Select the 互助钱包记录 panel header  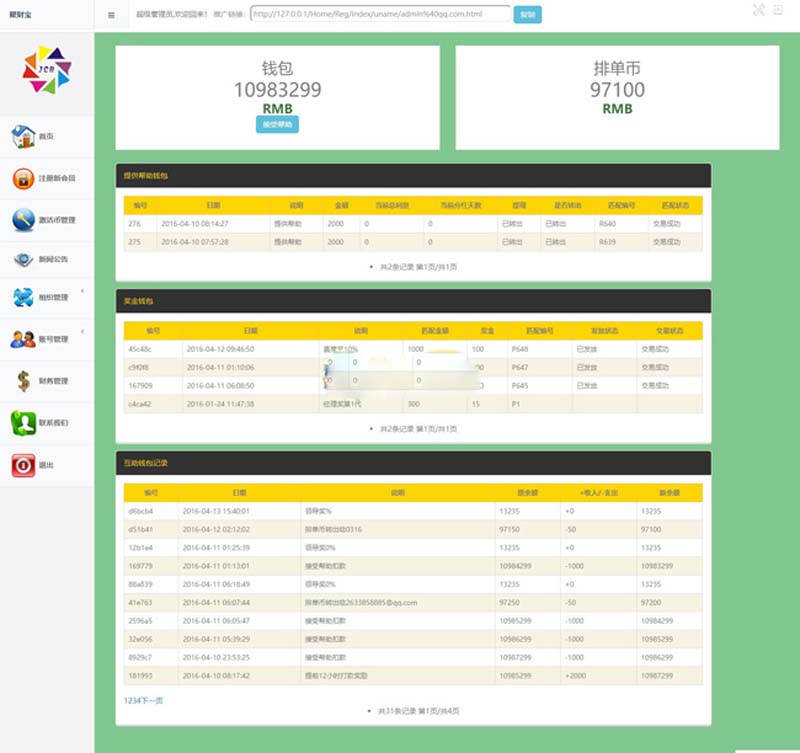point(413,463)
